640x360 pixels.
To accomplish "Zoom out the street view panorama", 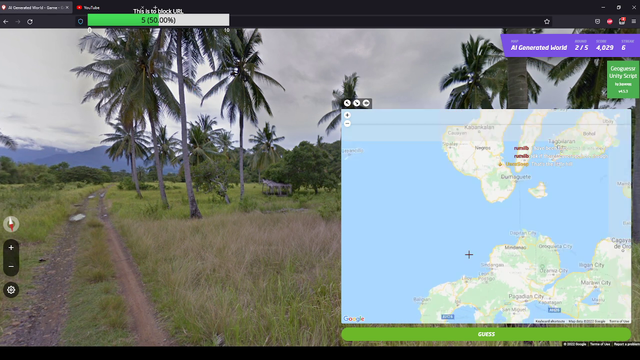I will coord(11,267).
